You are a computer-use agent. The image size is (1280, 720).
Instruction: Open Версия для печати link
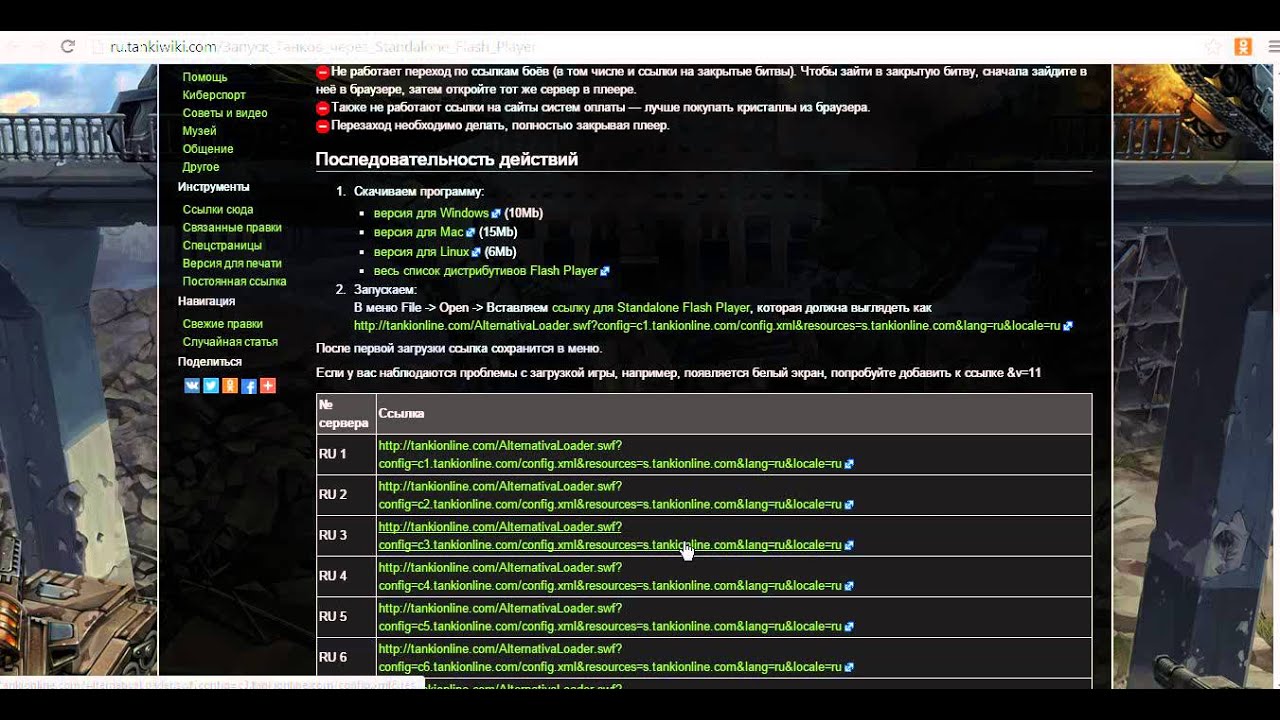coord(232,264)
